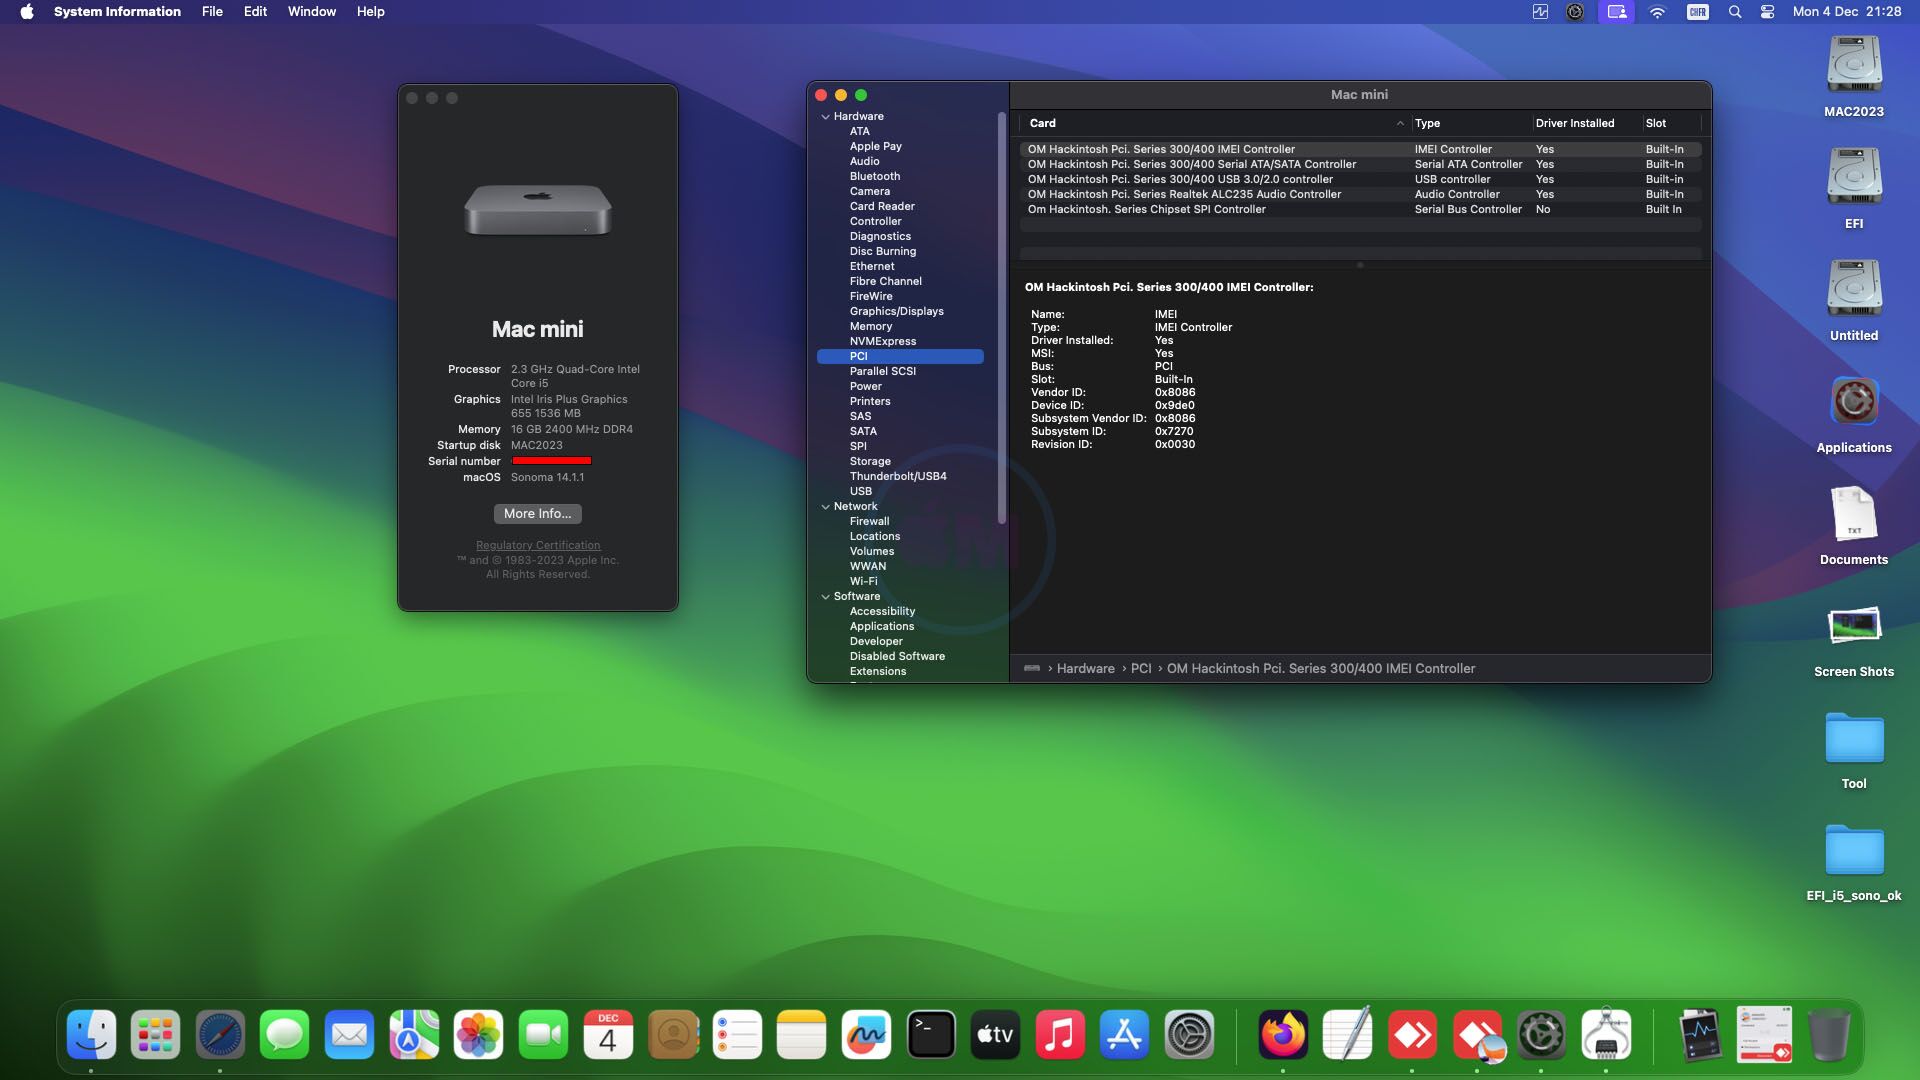This screenshot has height=1080, width=1920.
Task: Select Tool folder on desktop
Action: tap(1854, 751)
